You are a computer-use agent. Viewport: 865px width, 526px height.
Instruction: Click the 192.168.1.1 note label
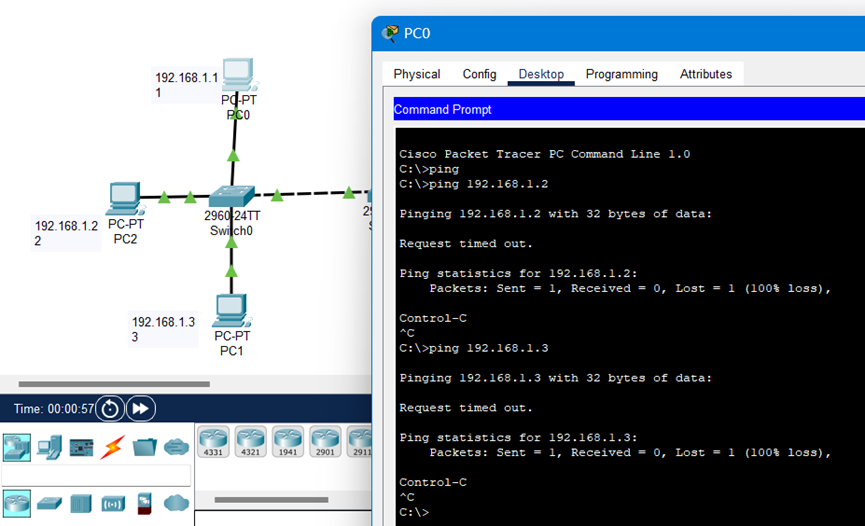point(186,85)
